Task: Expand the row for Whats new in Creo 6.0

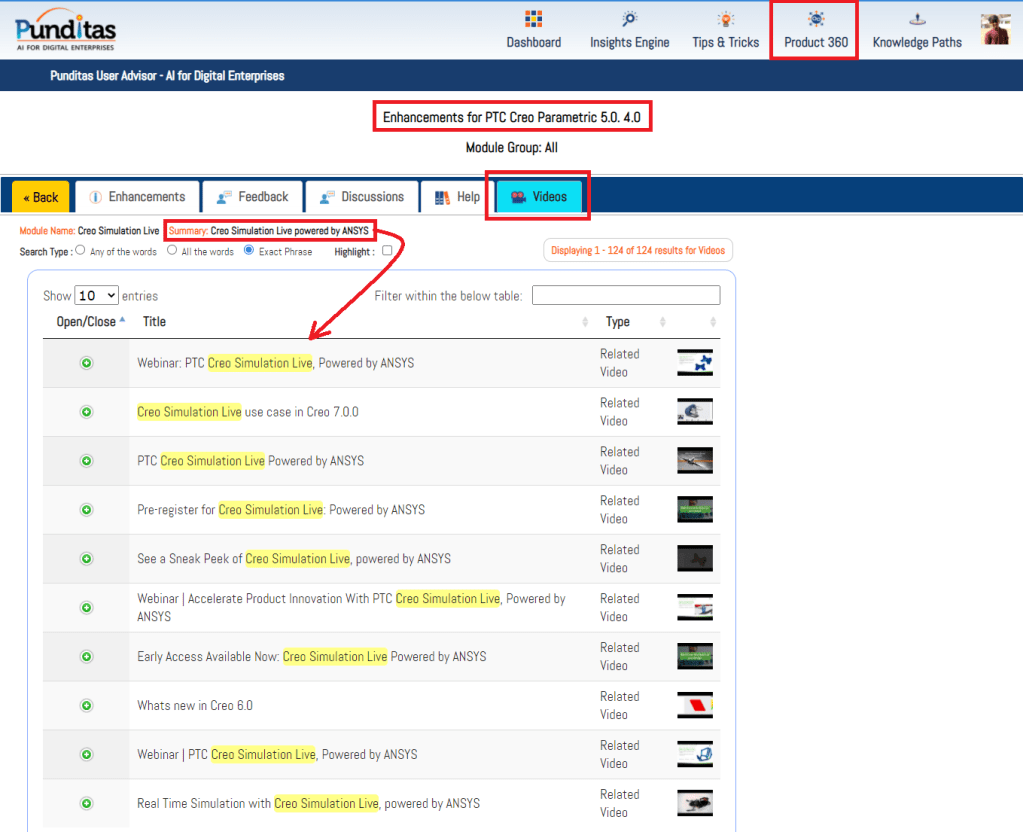Action: click(86, 706)
